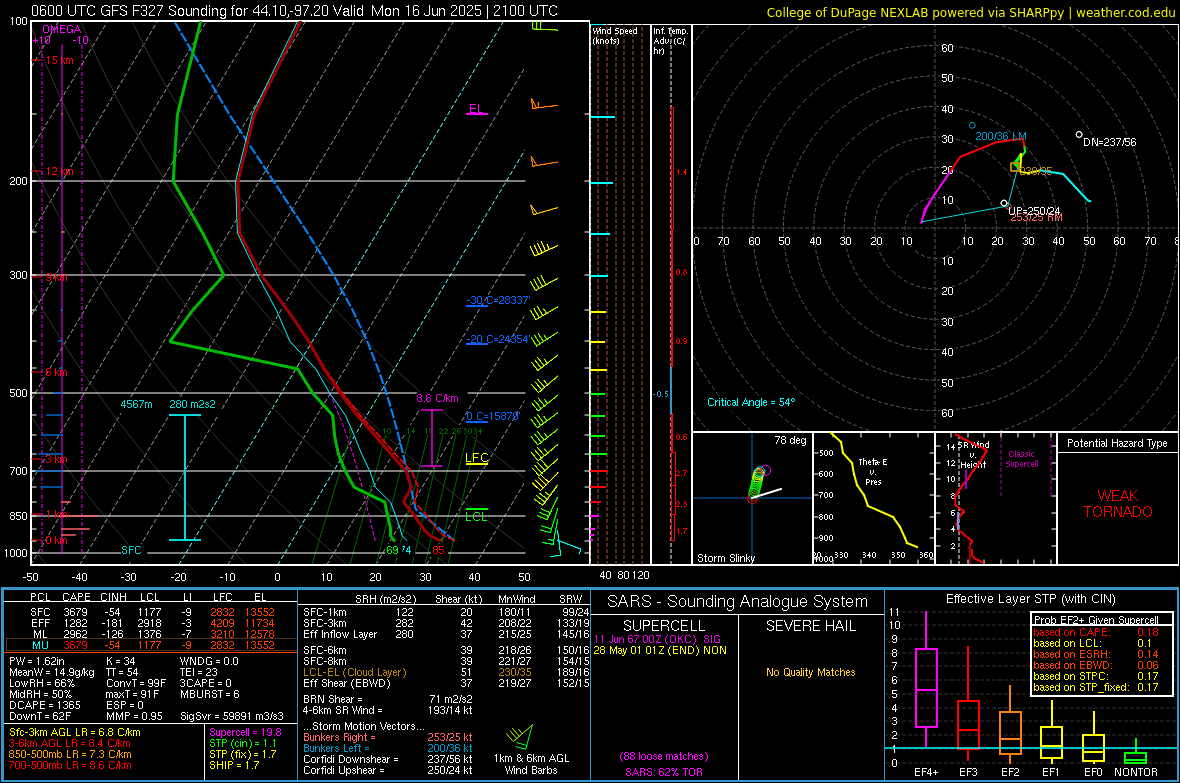
Task: Click the 'SARS - Sounding Analogue System' heading
Action: (738, 602)
